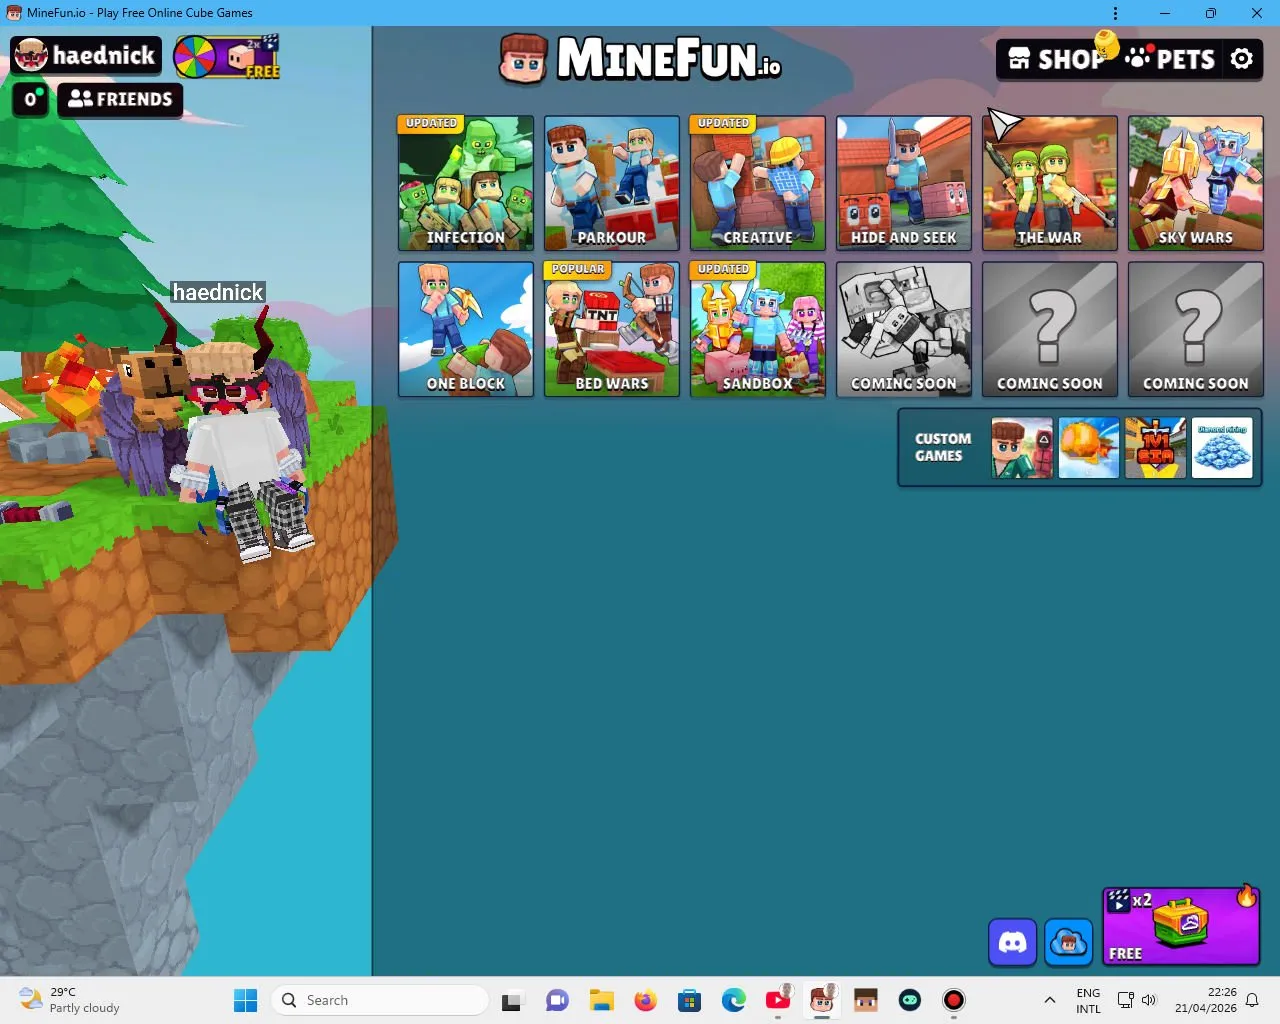Open Task View on the taskbar

513,1000
